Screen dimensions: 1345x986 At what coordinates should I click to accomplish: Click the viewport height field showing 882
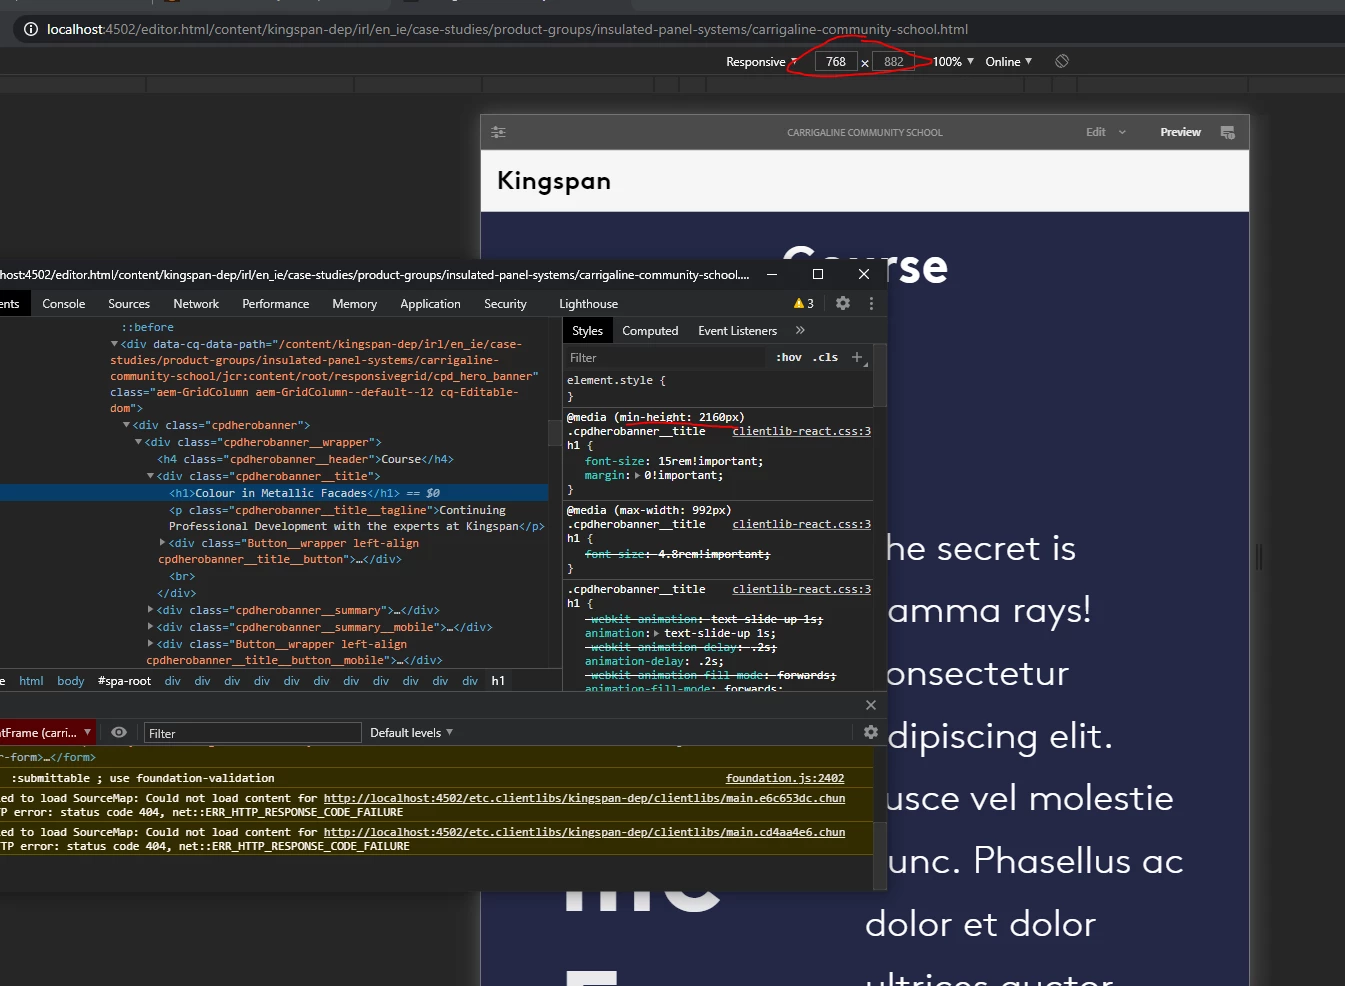(894, 61)
